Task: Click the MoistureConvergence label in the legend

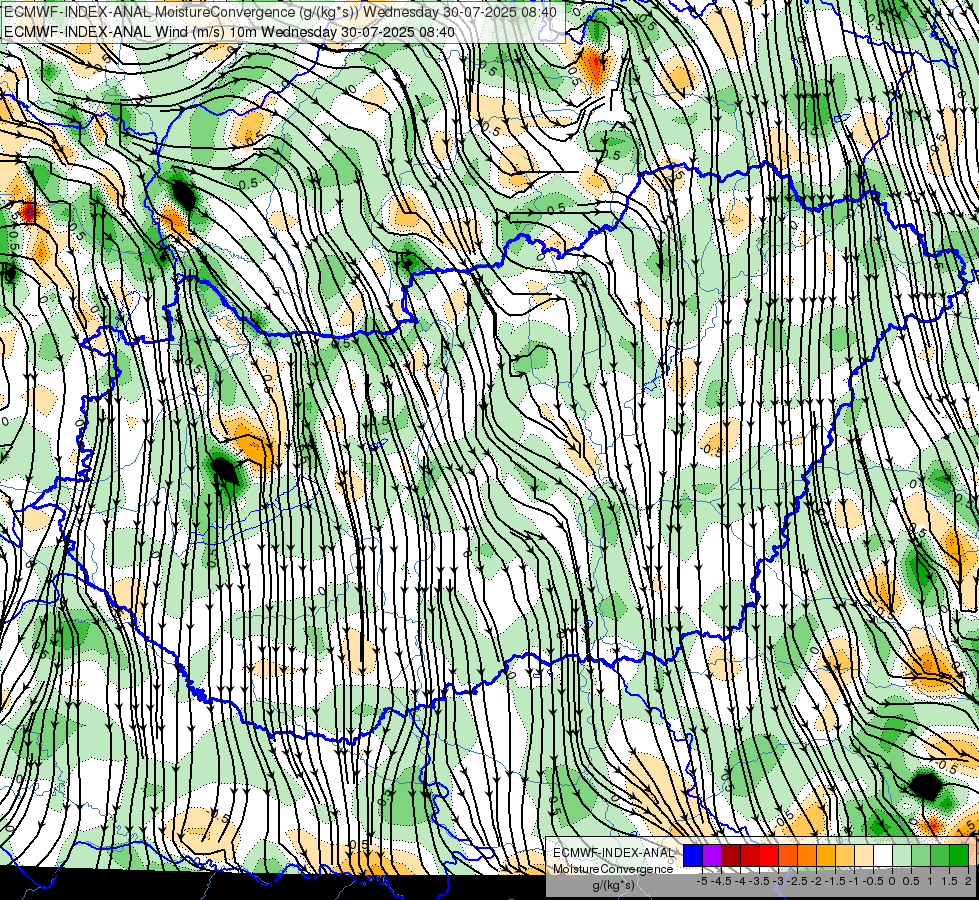Action: point(613,869)
